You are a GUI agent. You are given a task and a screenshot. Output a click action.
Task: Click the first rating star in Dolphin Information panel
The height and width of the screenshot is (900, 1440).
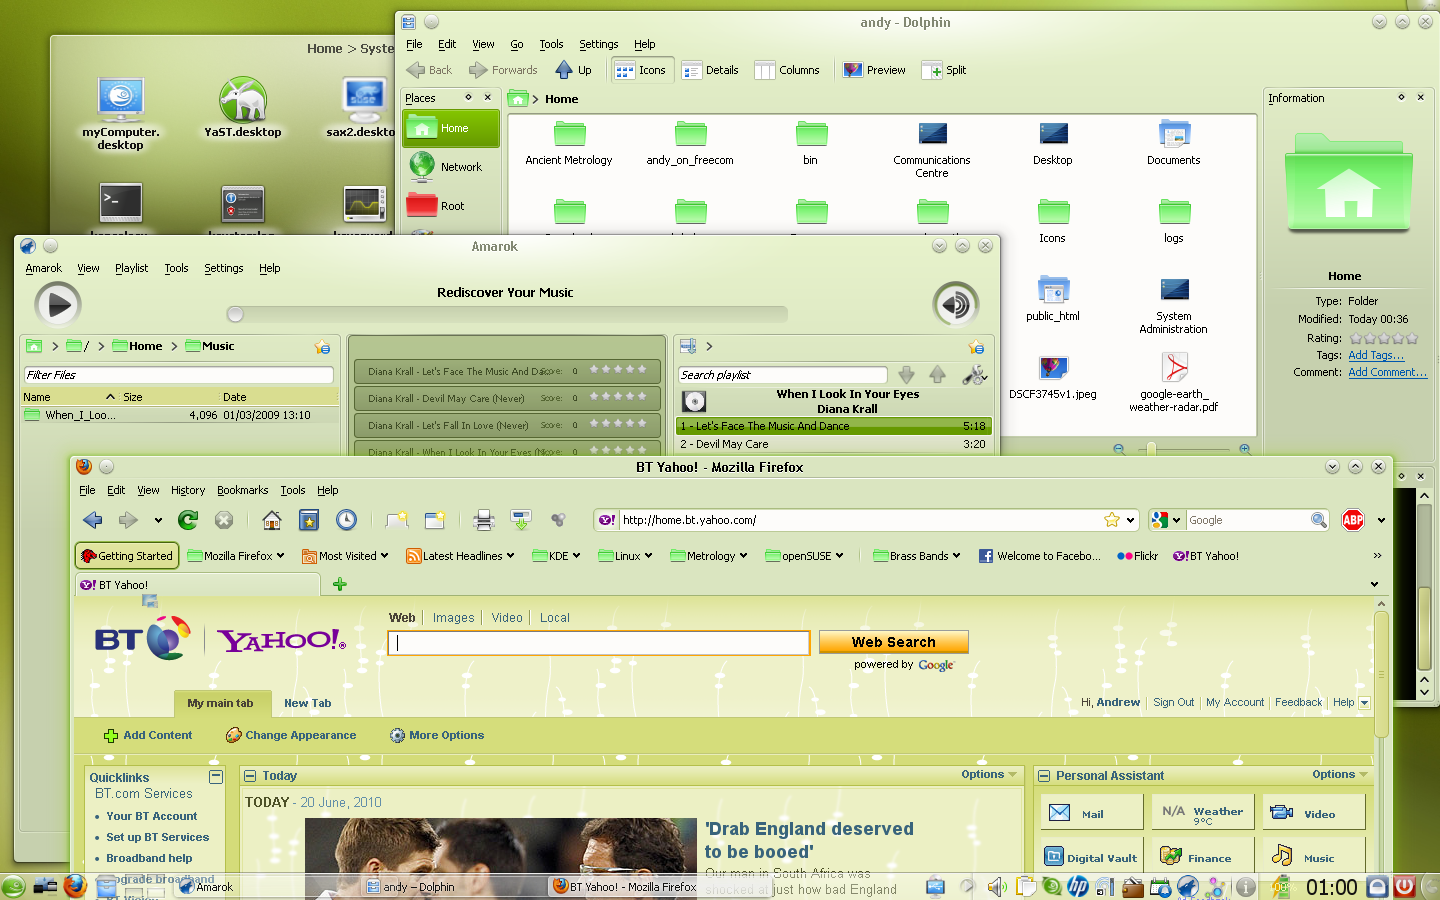(1355, 339)
